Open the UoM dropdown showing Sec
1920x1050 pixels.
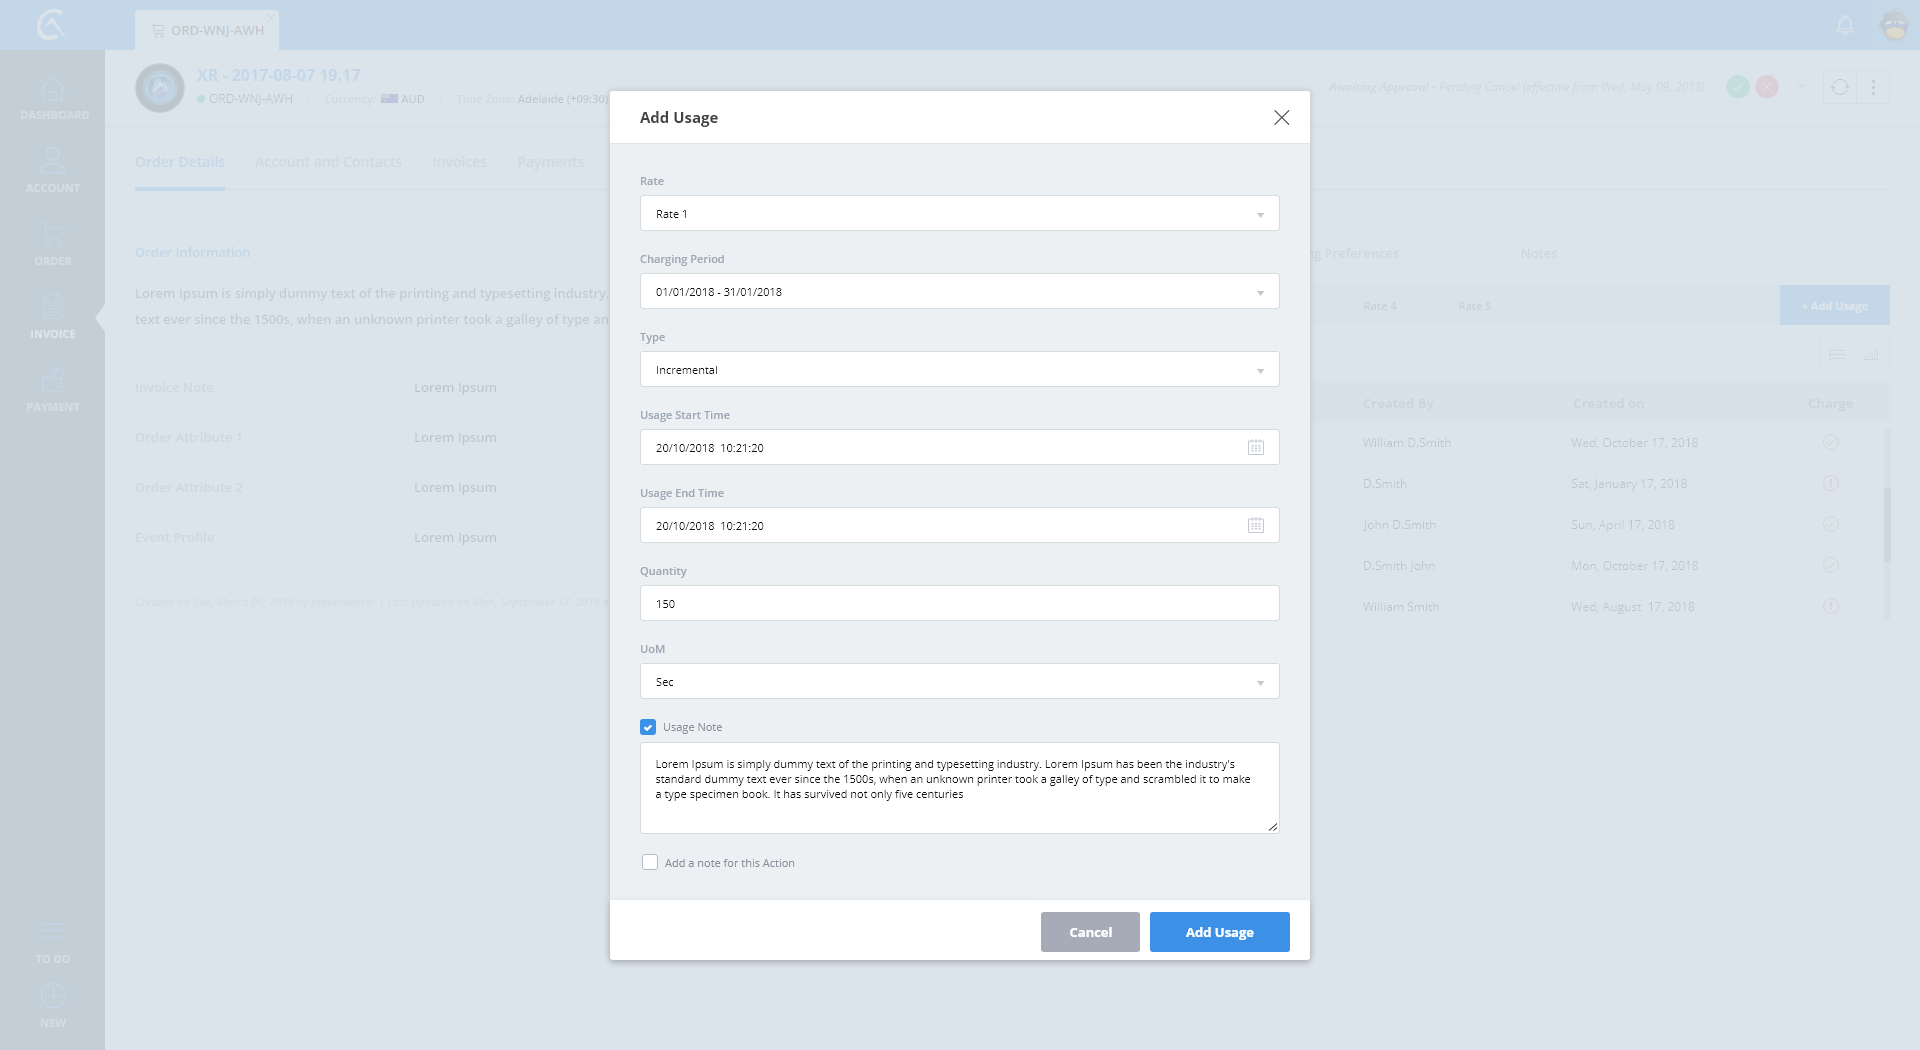coord(958,682)
